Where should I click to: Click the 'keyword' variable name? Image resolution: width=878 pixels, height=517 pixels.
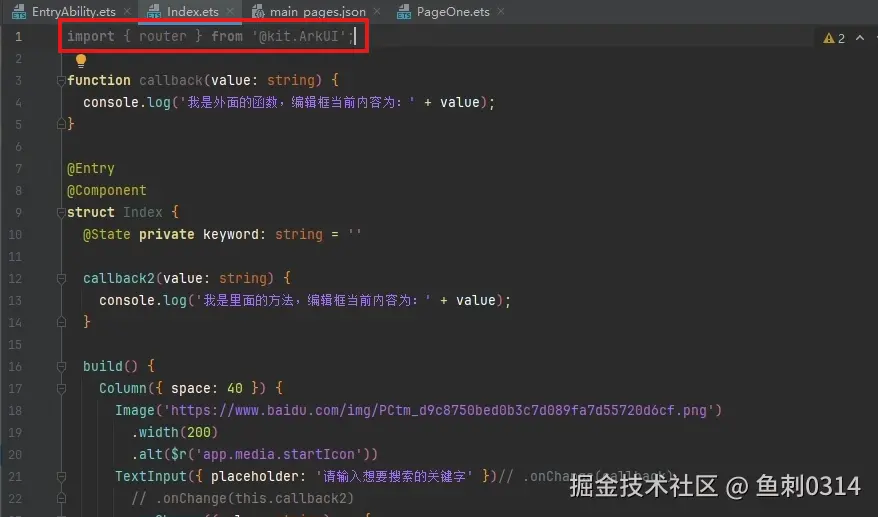point(231,234)
